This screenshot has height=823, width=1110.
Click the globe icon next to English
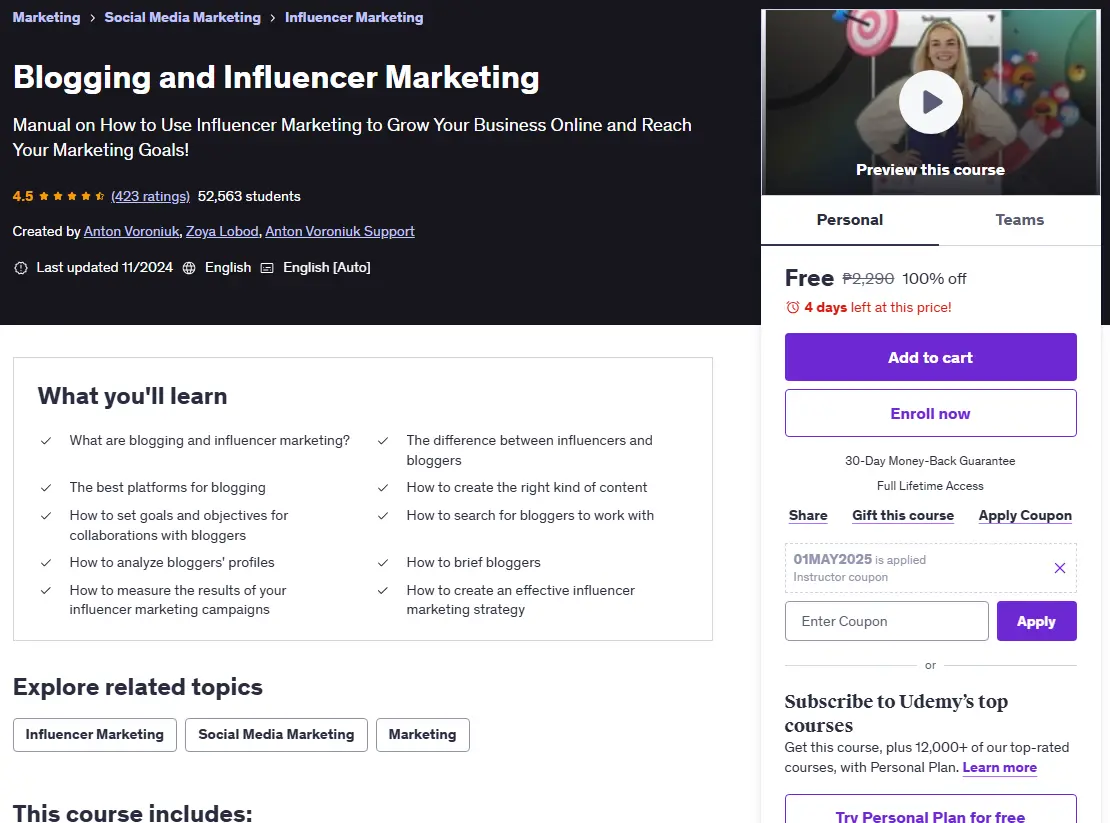click(189, 267)
